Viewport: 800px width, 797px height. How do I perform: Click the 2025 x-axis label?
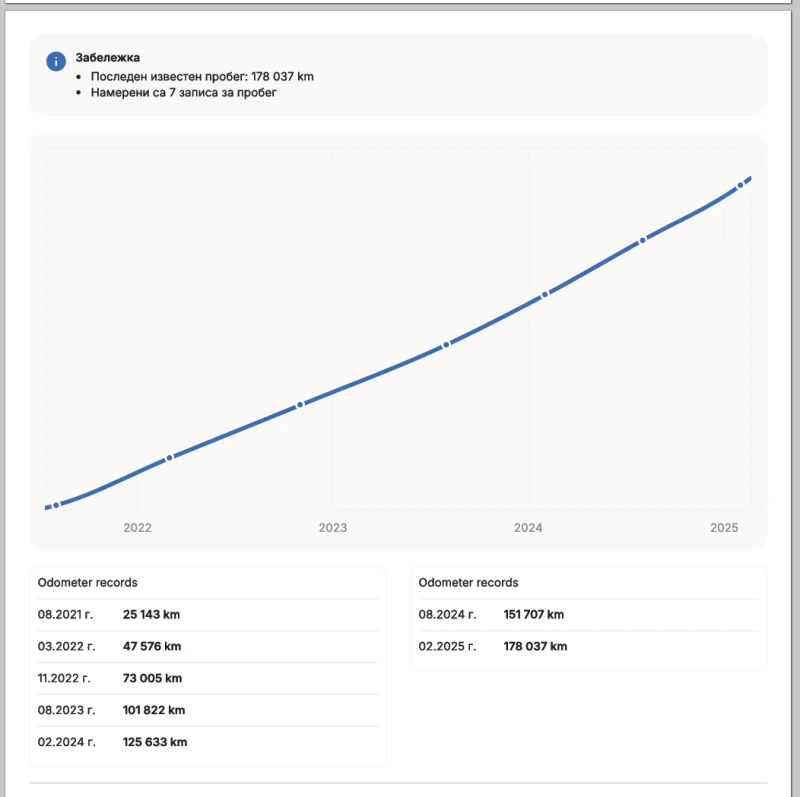723,527
